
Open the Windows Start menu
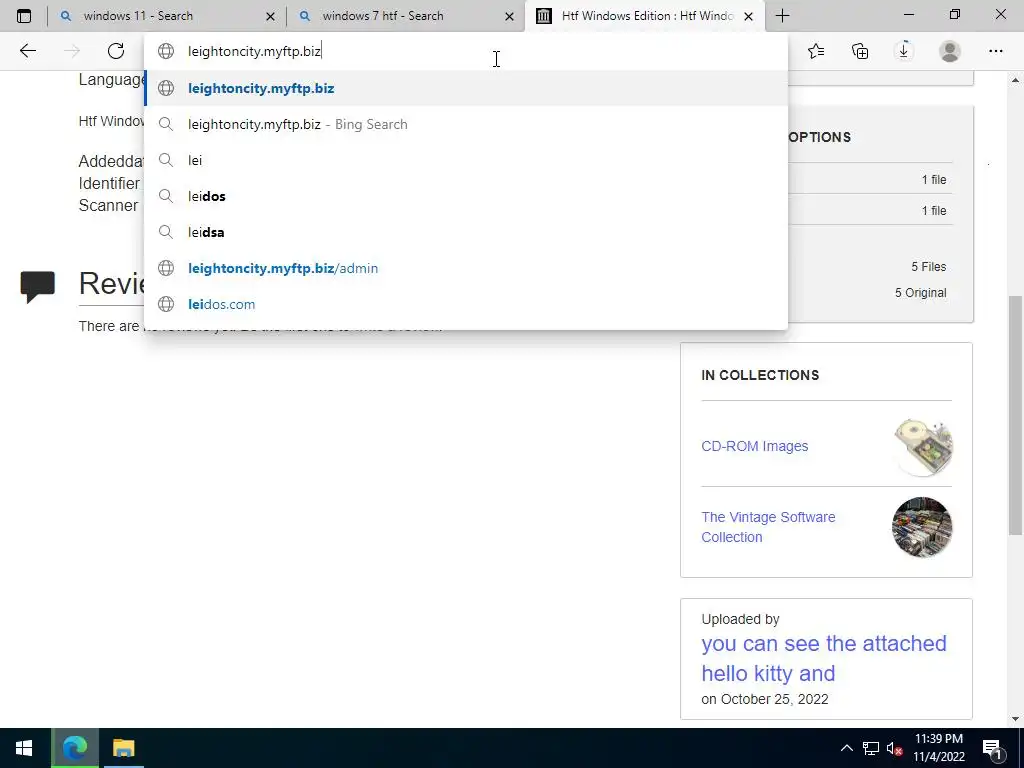(x=24, y=748)
